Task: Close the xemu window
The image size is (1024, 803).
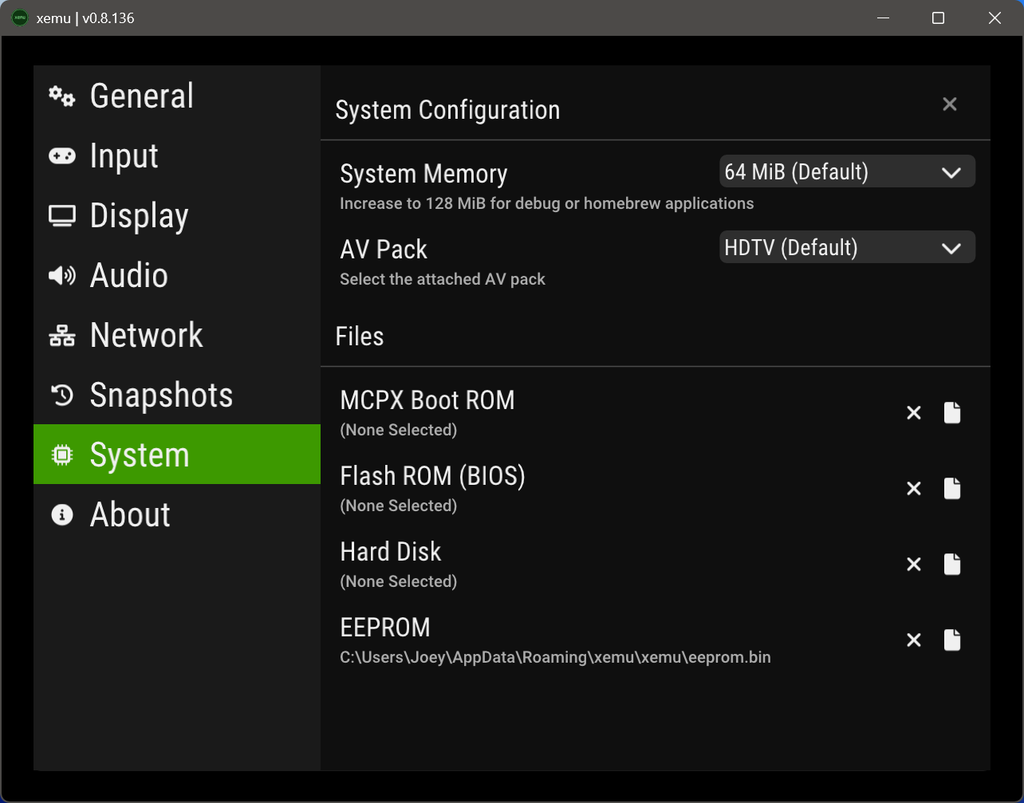Action: (x=995, y=18)
